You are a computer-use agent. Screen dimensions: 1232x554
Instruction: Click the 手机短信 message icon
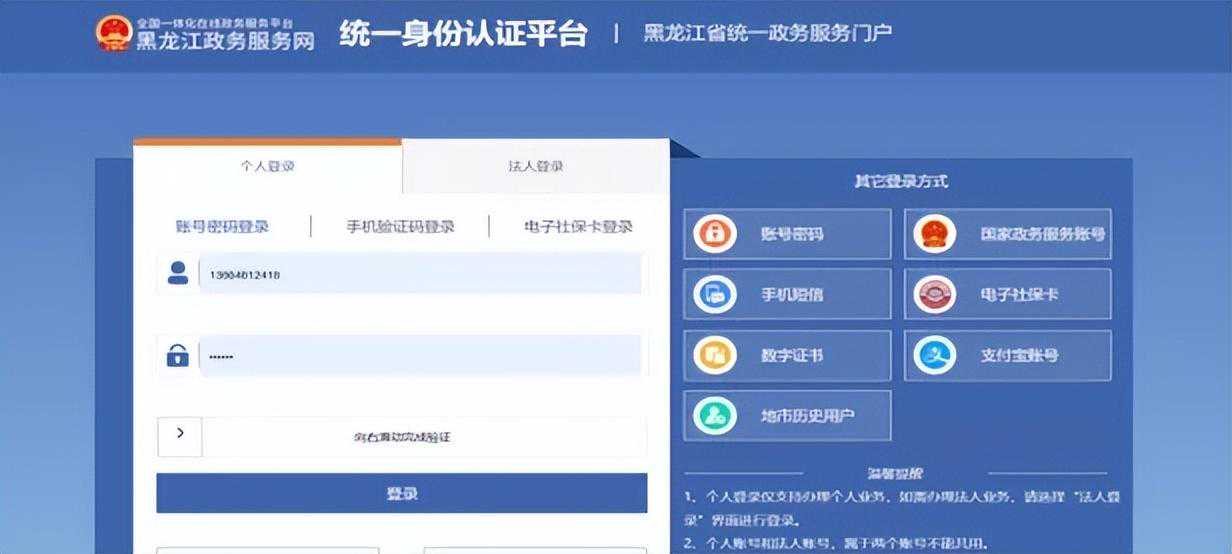[x=715, y=294]
